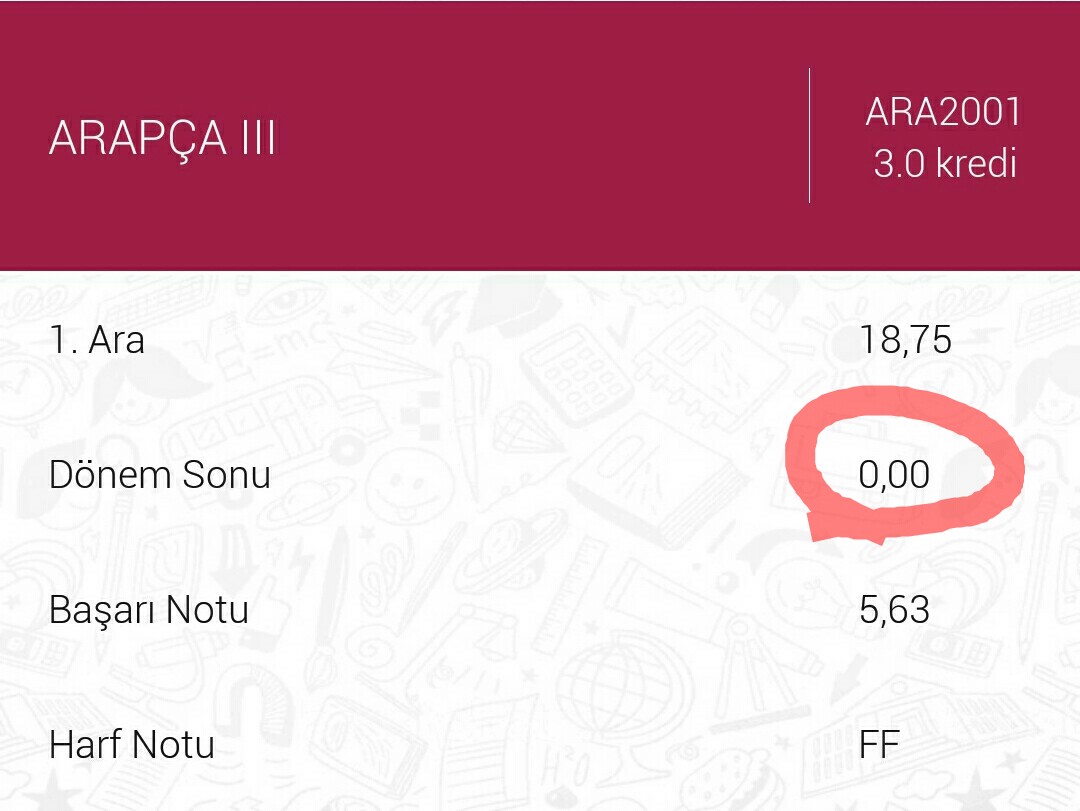
Task: Click the 18,75 midterm score
Action: click(905, 340)
